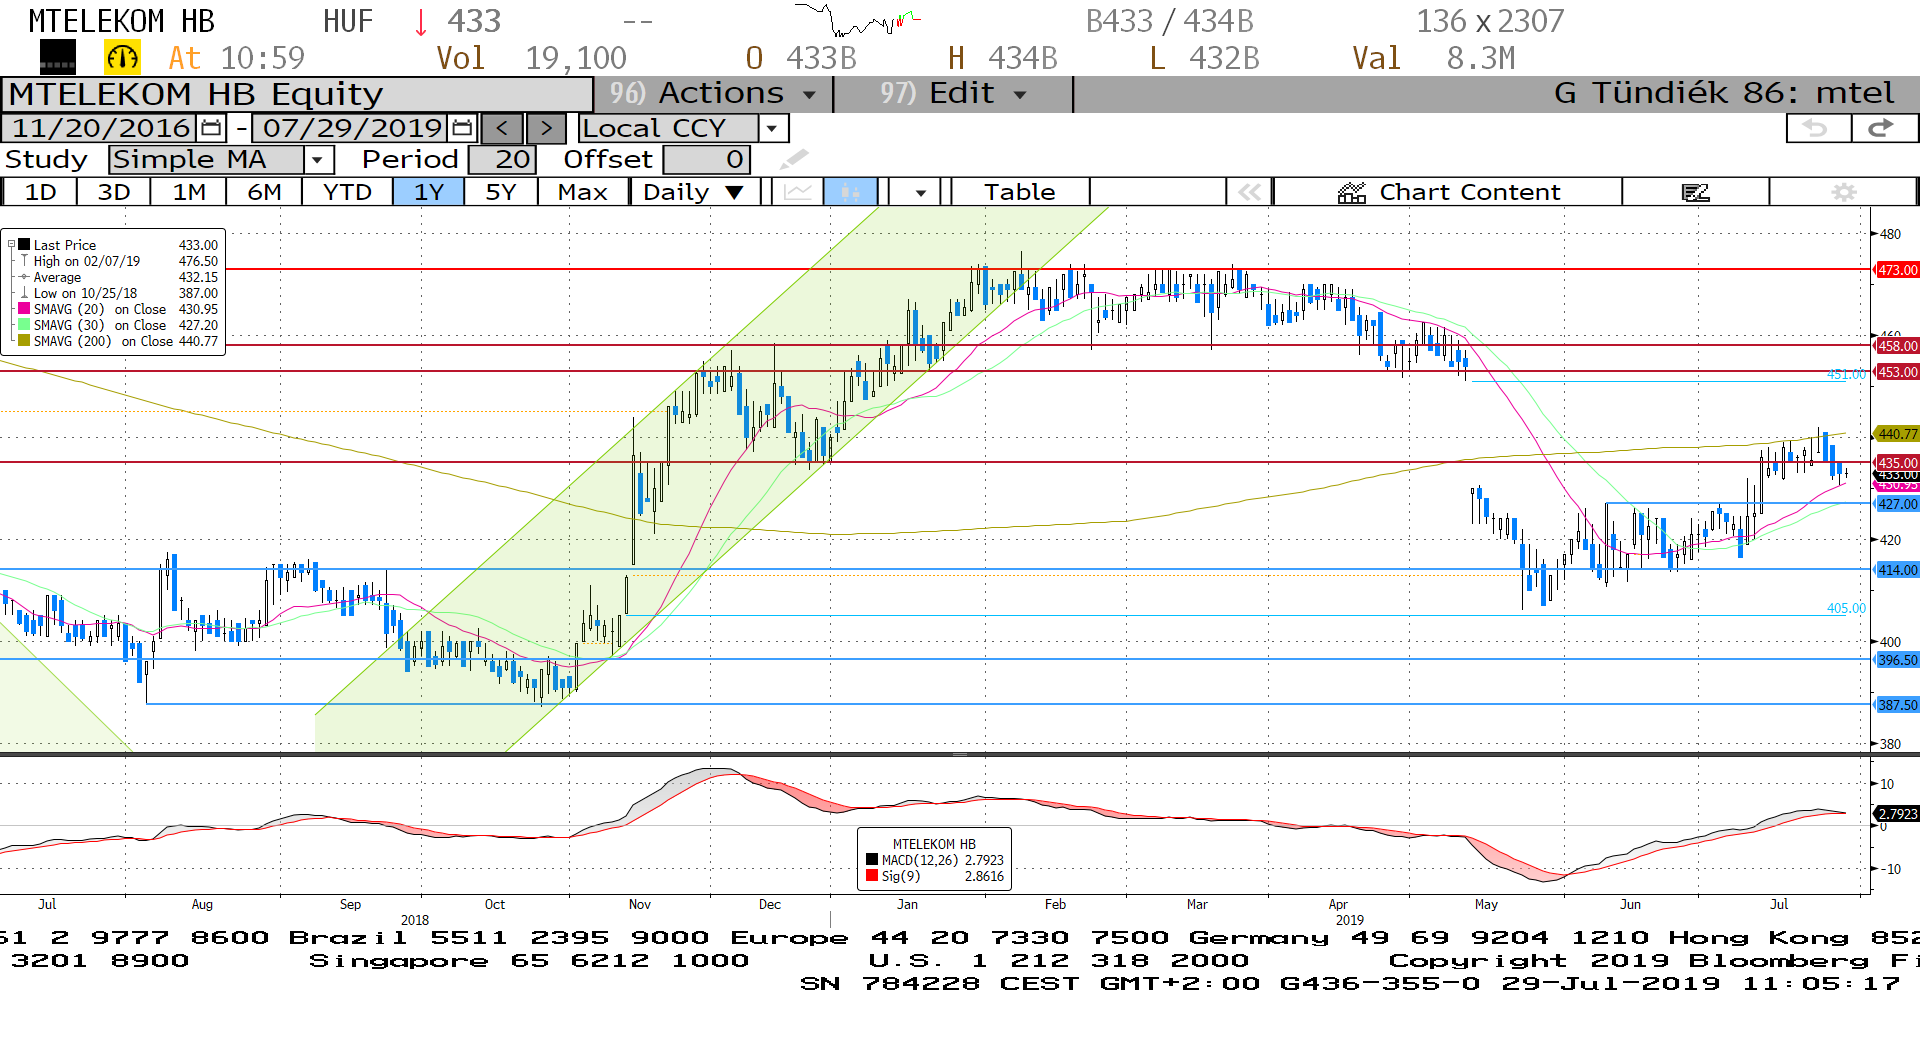This screenshot has height=1039, width=1920.
Task: Open the start date calendar picker
Action: pyautogui.click(x=211, y=128)
